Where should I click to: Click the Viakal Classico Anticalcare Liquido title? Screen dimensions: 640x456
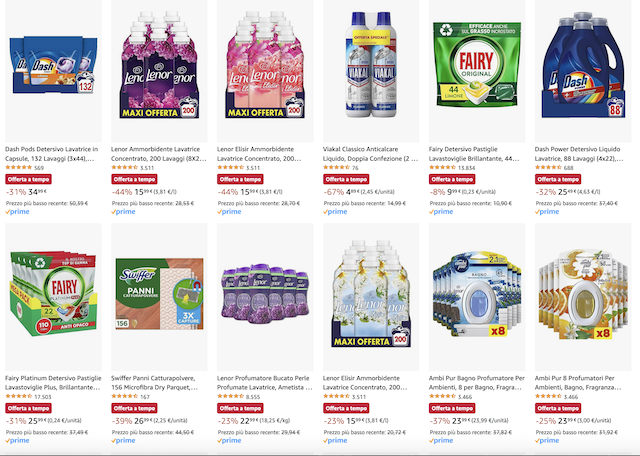[x=371, y=153]
